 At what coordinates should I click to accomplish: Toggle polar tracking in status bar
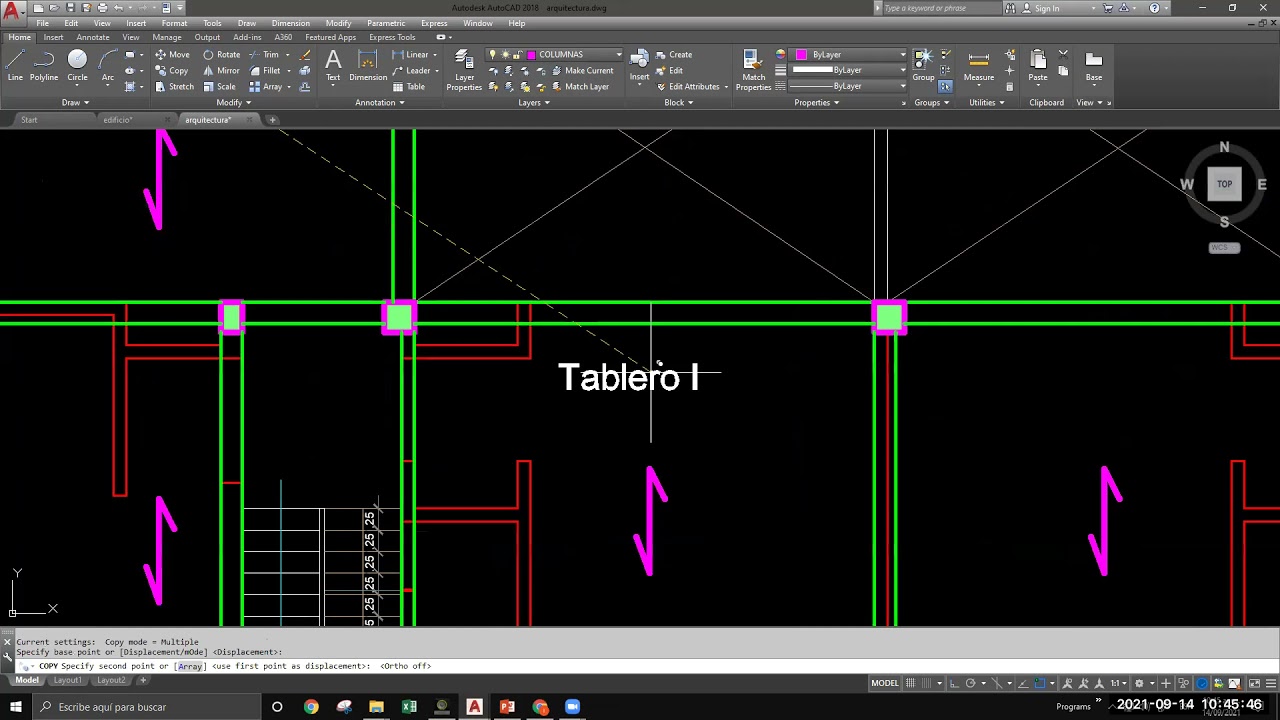[x=971, y=683]
